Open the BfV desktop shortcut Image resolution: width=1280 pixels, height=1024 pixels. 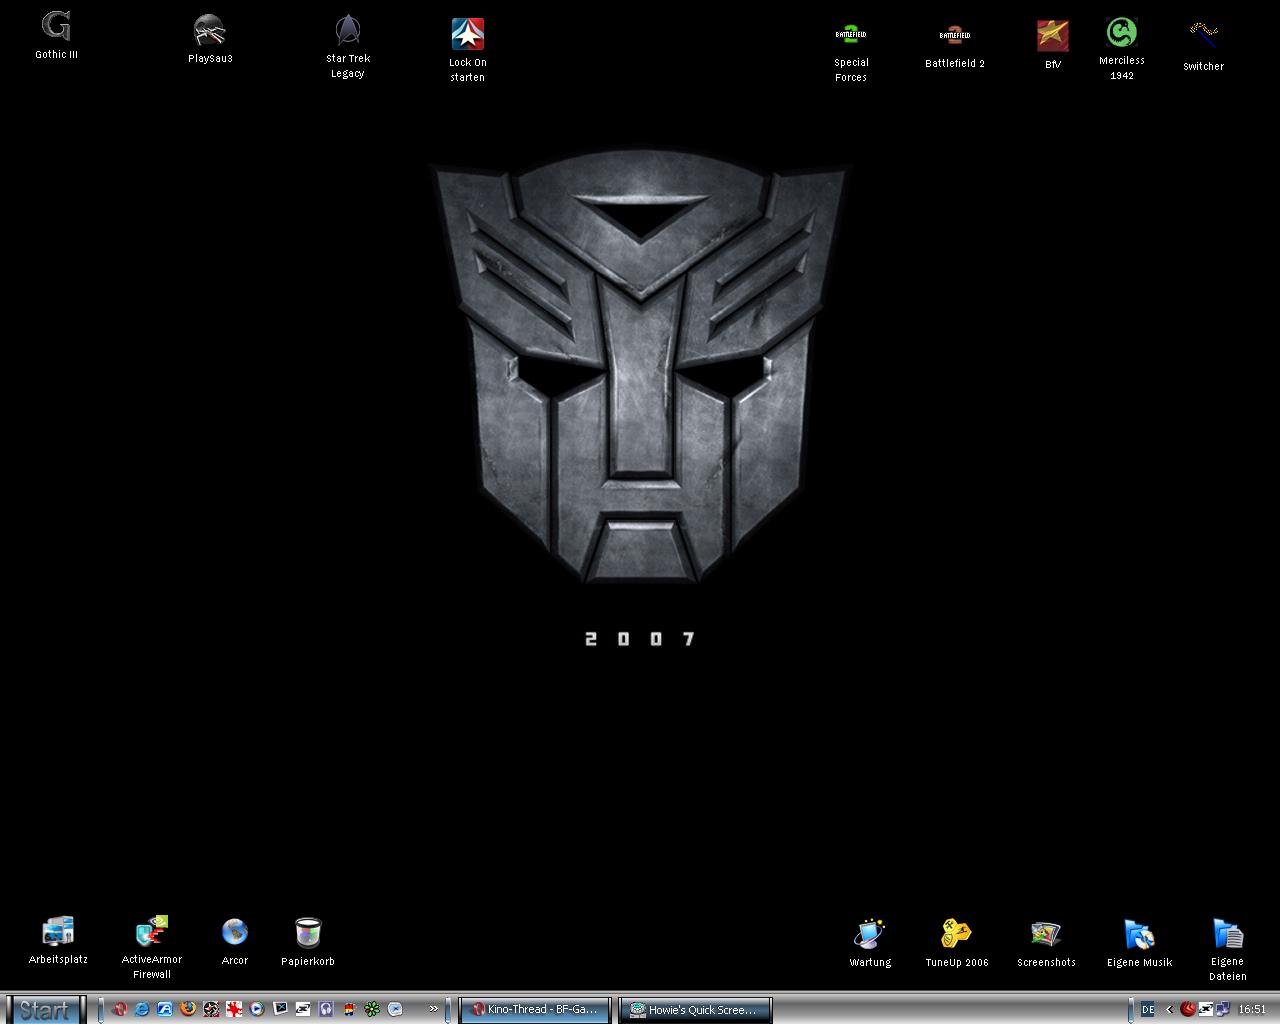point(1052,45)
